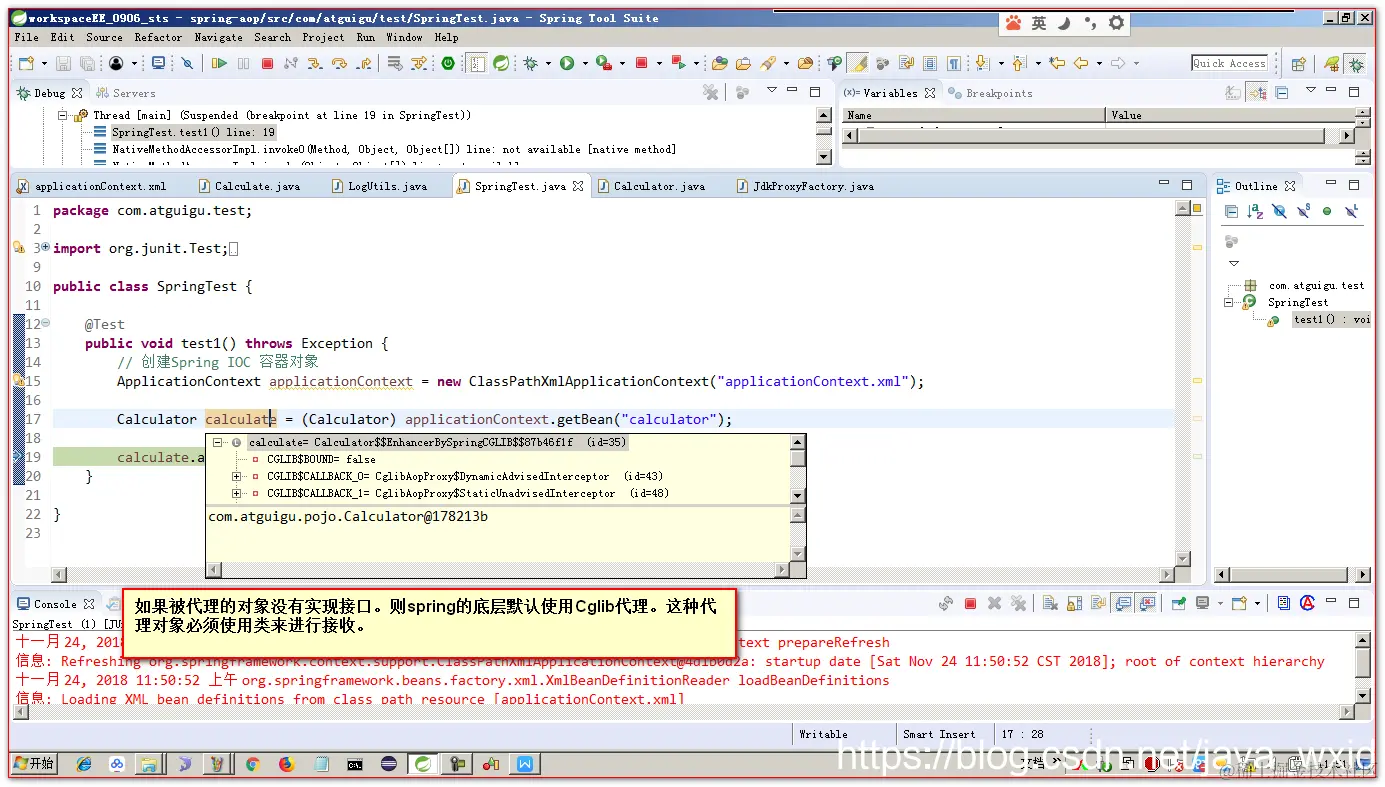1385x787 pixels.
Task: Collapse the Thread [main] node in Debug view
Action: (62, 115)
